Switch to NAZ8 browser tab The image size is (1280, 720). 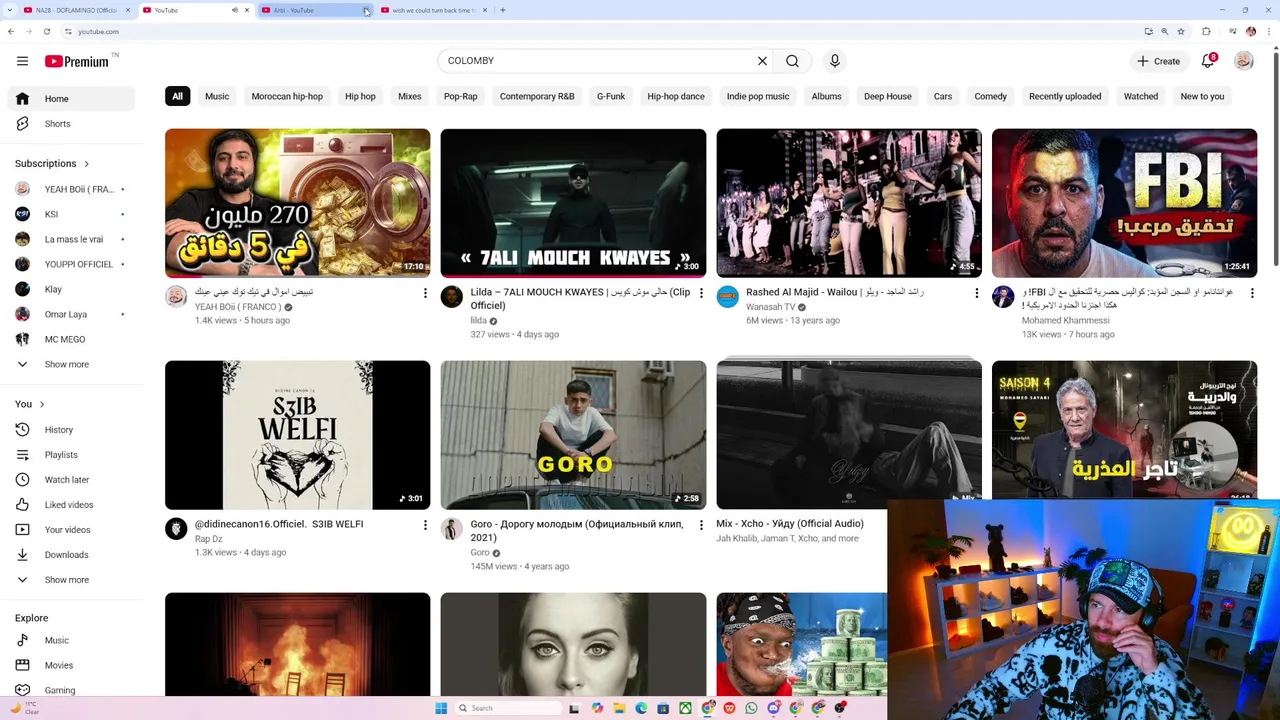pos(76,10)
